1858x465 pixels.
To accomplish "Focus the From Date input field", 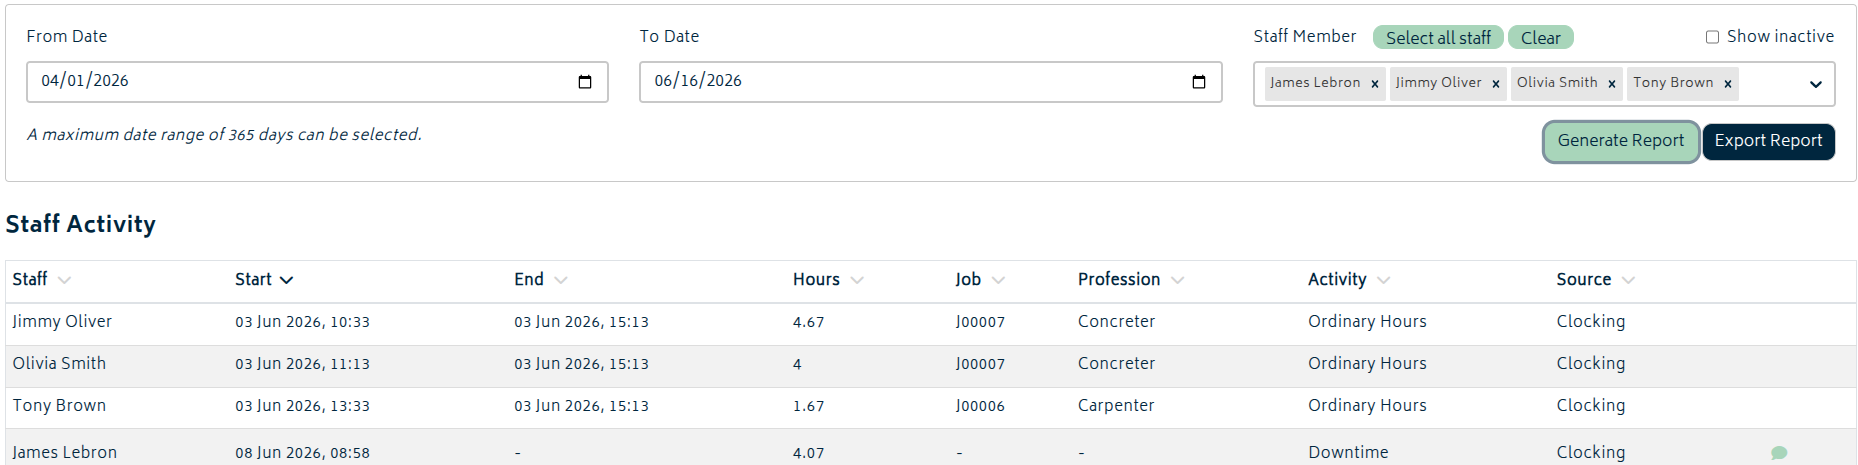I will pos(317,82).
